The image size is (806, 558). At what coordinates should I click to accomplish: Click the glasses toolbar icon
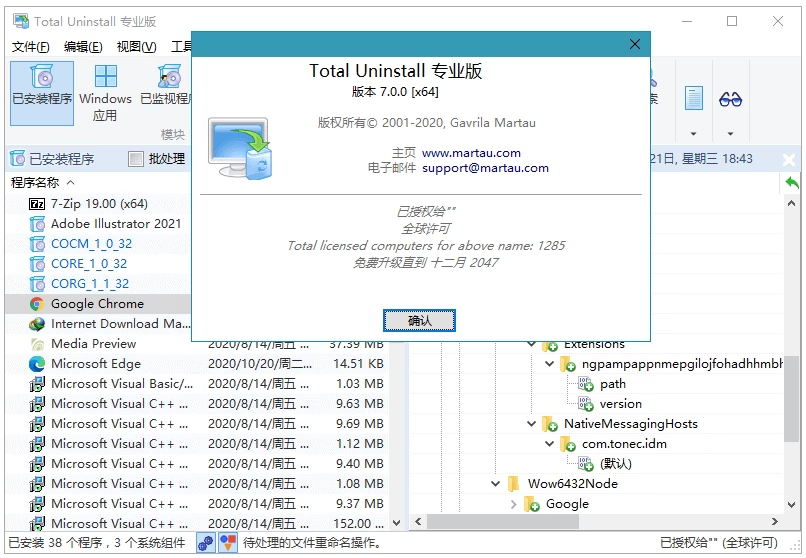point(730,99)
